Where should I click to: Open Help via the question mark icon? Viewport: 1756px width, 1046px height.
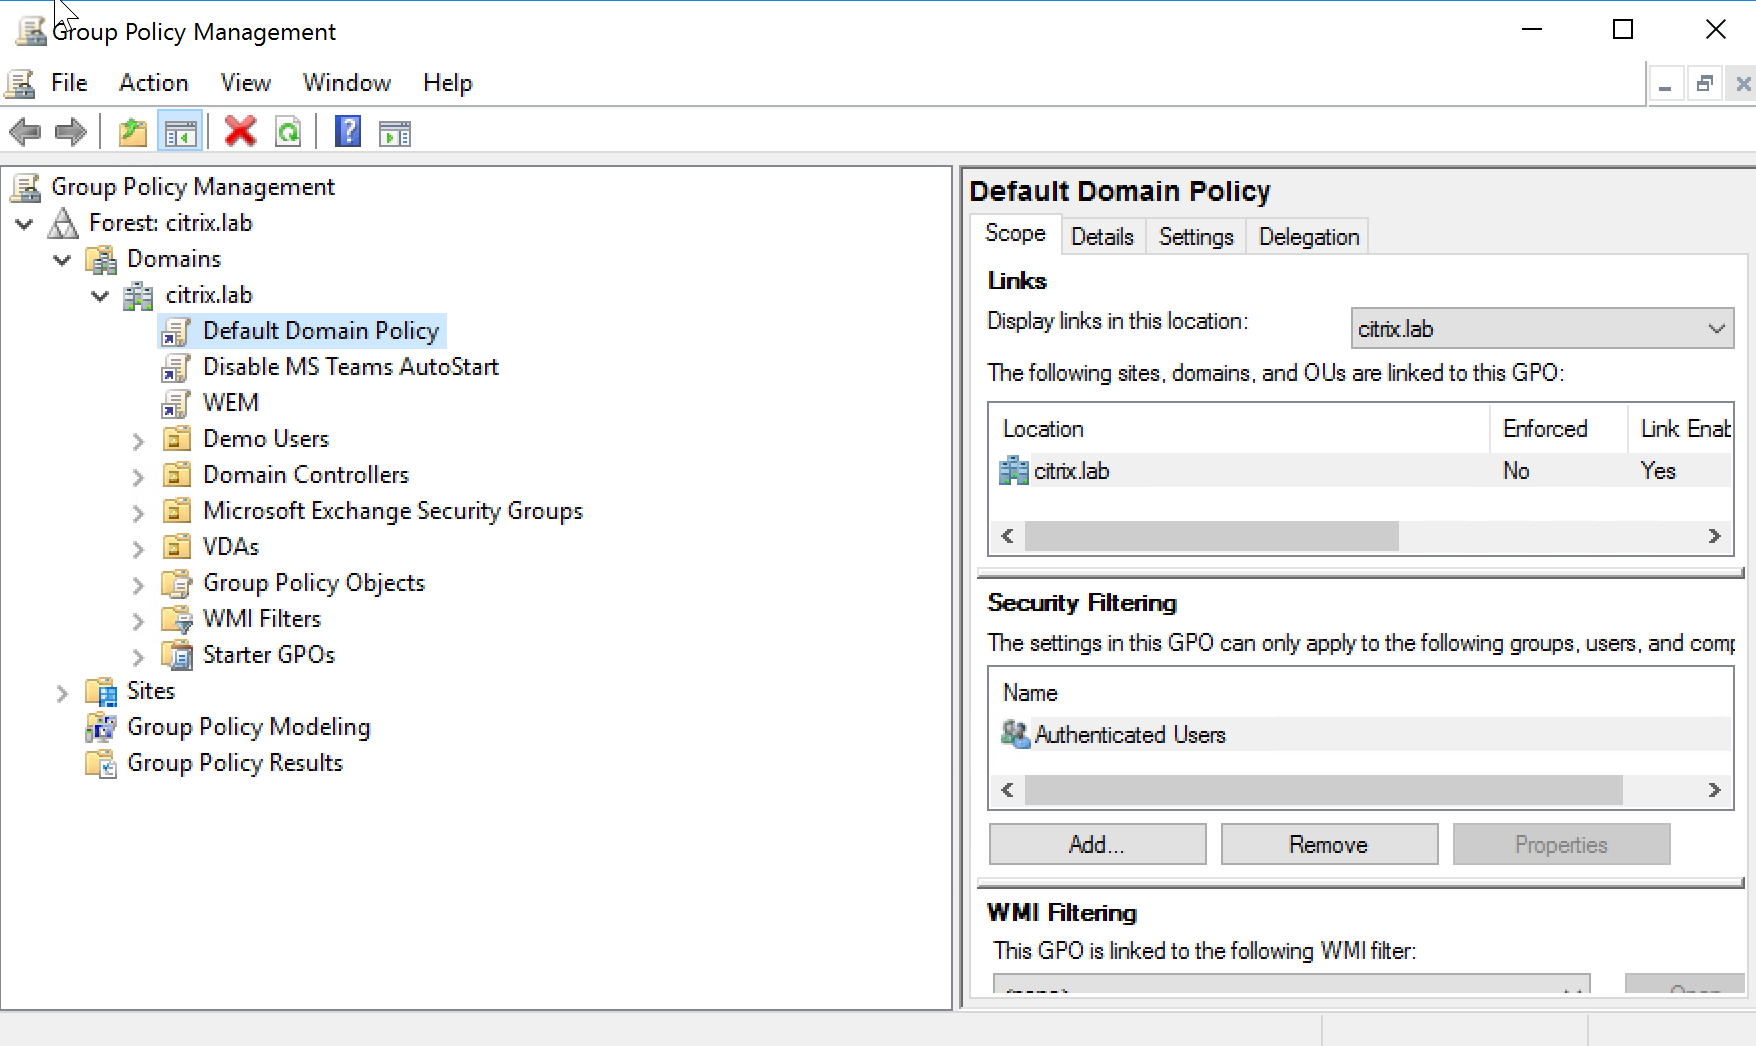[346, 131]
